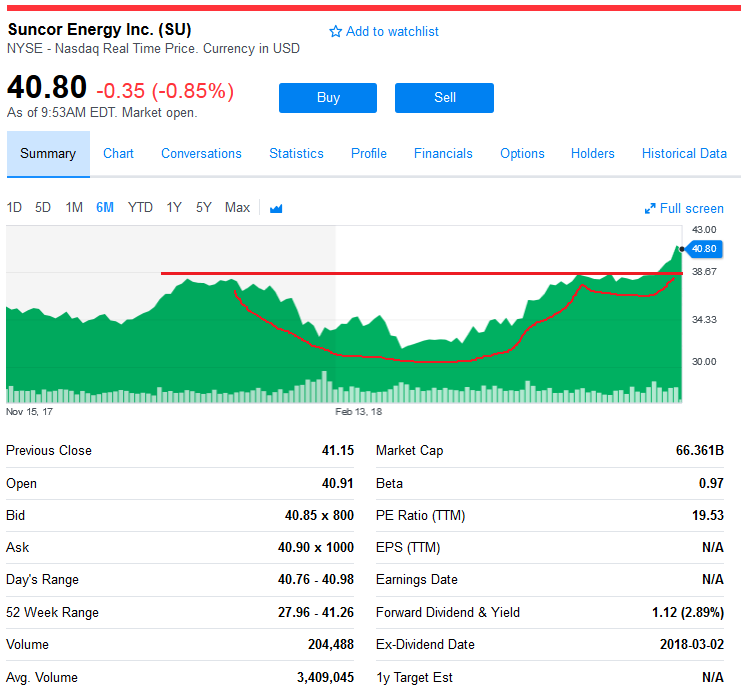Open the Options tab
The width and height of the screenshot is (741, 690).
522,154
